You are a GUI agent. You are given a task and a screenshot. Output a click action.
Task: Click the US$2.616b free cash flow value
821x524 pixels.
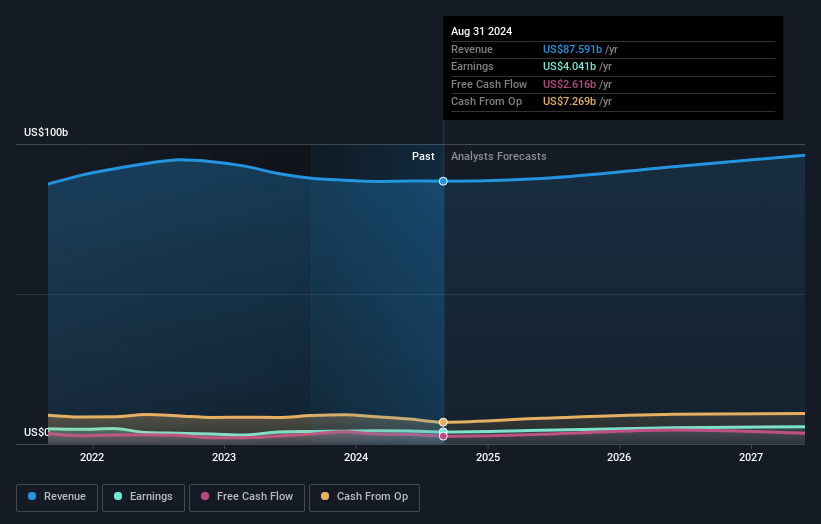click(x=569, y=84)
